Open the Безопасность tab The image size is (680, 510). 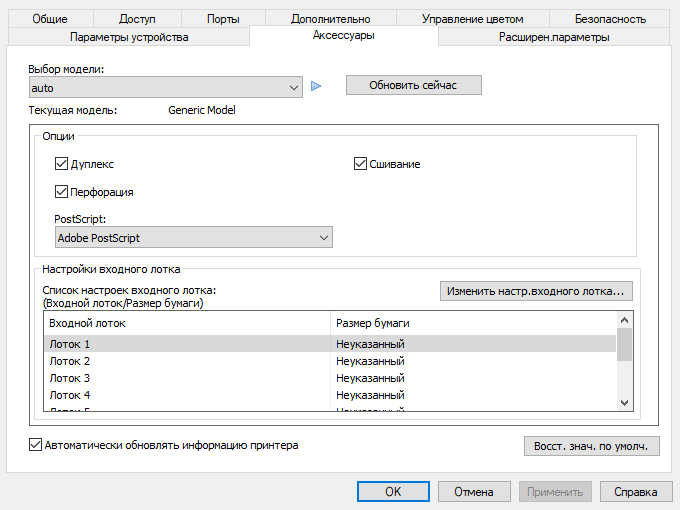point(610,19)
